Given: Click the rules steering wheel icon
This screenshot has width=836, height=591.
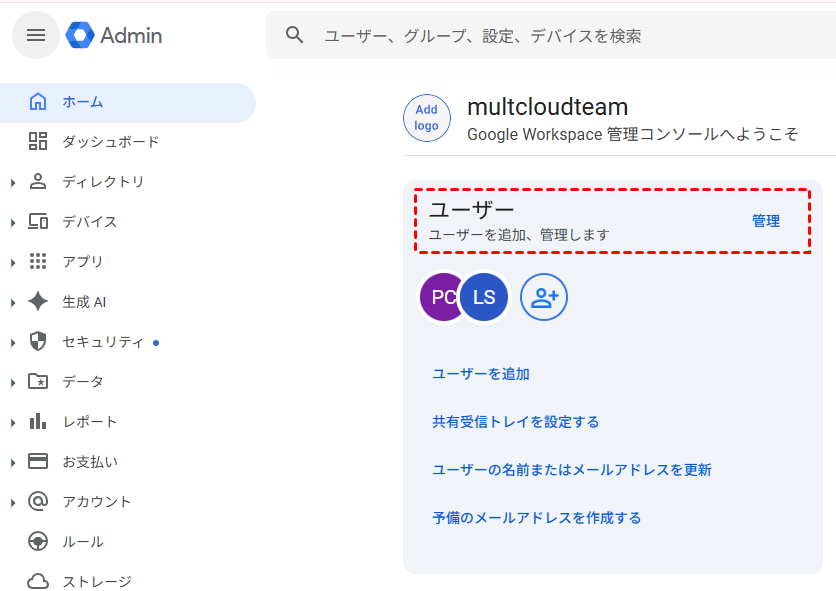Looking at the screenshot, I should (x=38, y=541).
